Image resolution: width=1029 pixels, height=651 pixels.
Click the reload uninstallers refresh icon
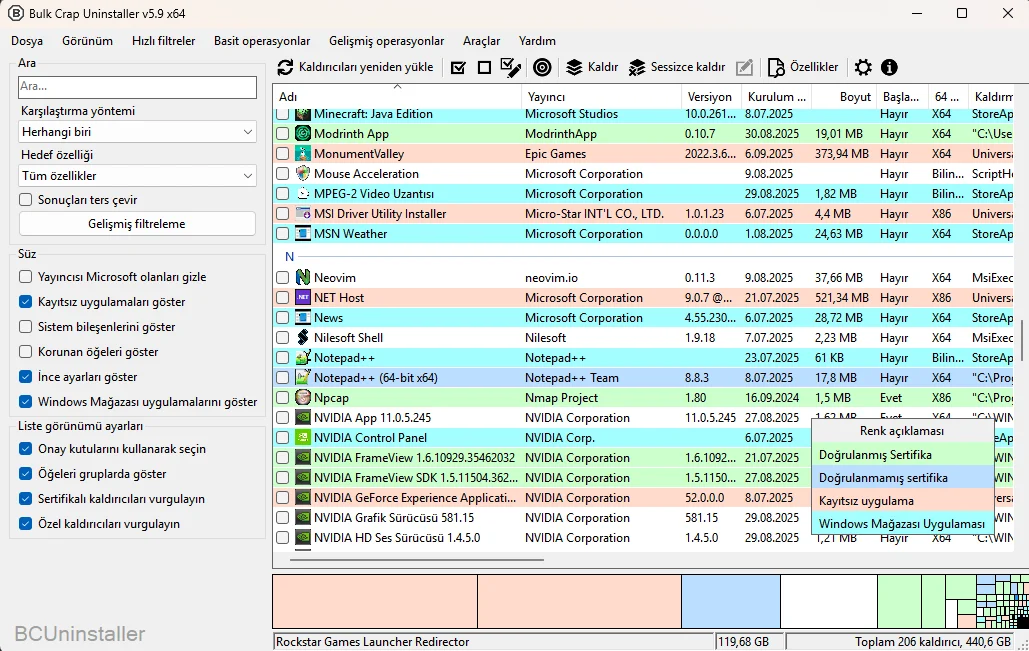coord(286,67)
